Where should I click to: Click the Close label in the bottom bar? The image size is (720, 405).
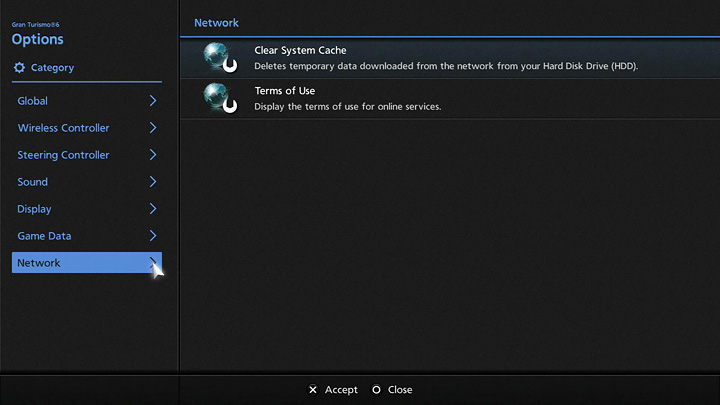coord(400,390)
